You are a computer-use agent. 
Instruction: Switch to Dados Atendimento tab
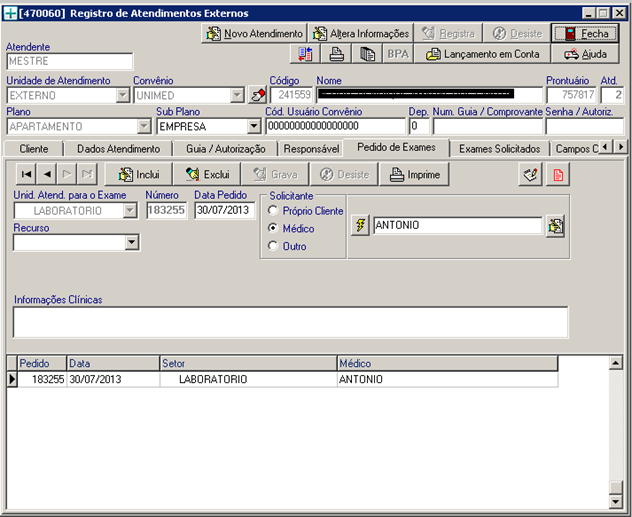pyautogui.click(x=118, y=149)
